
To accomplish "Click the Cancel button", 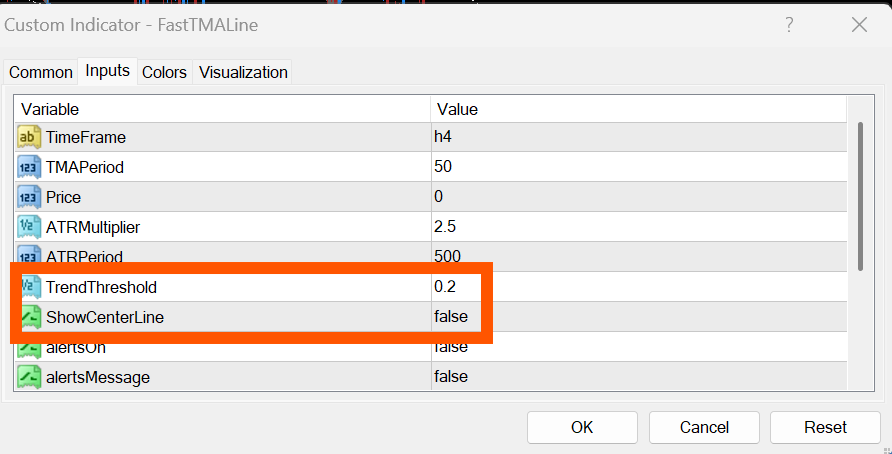I will click(x=704, y=427).
